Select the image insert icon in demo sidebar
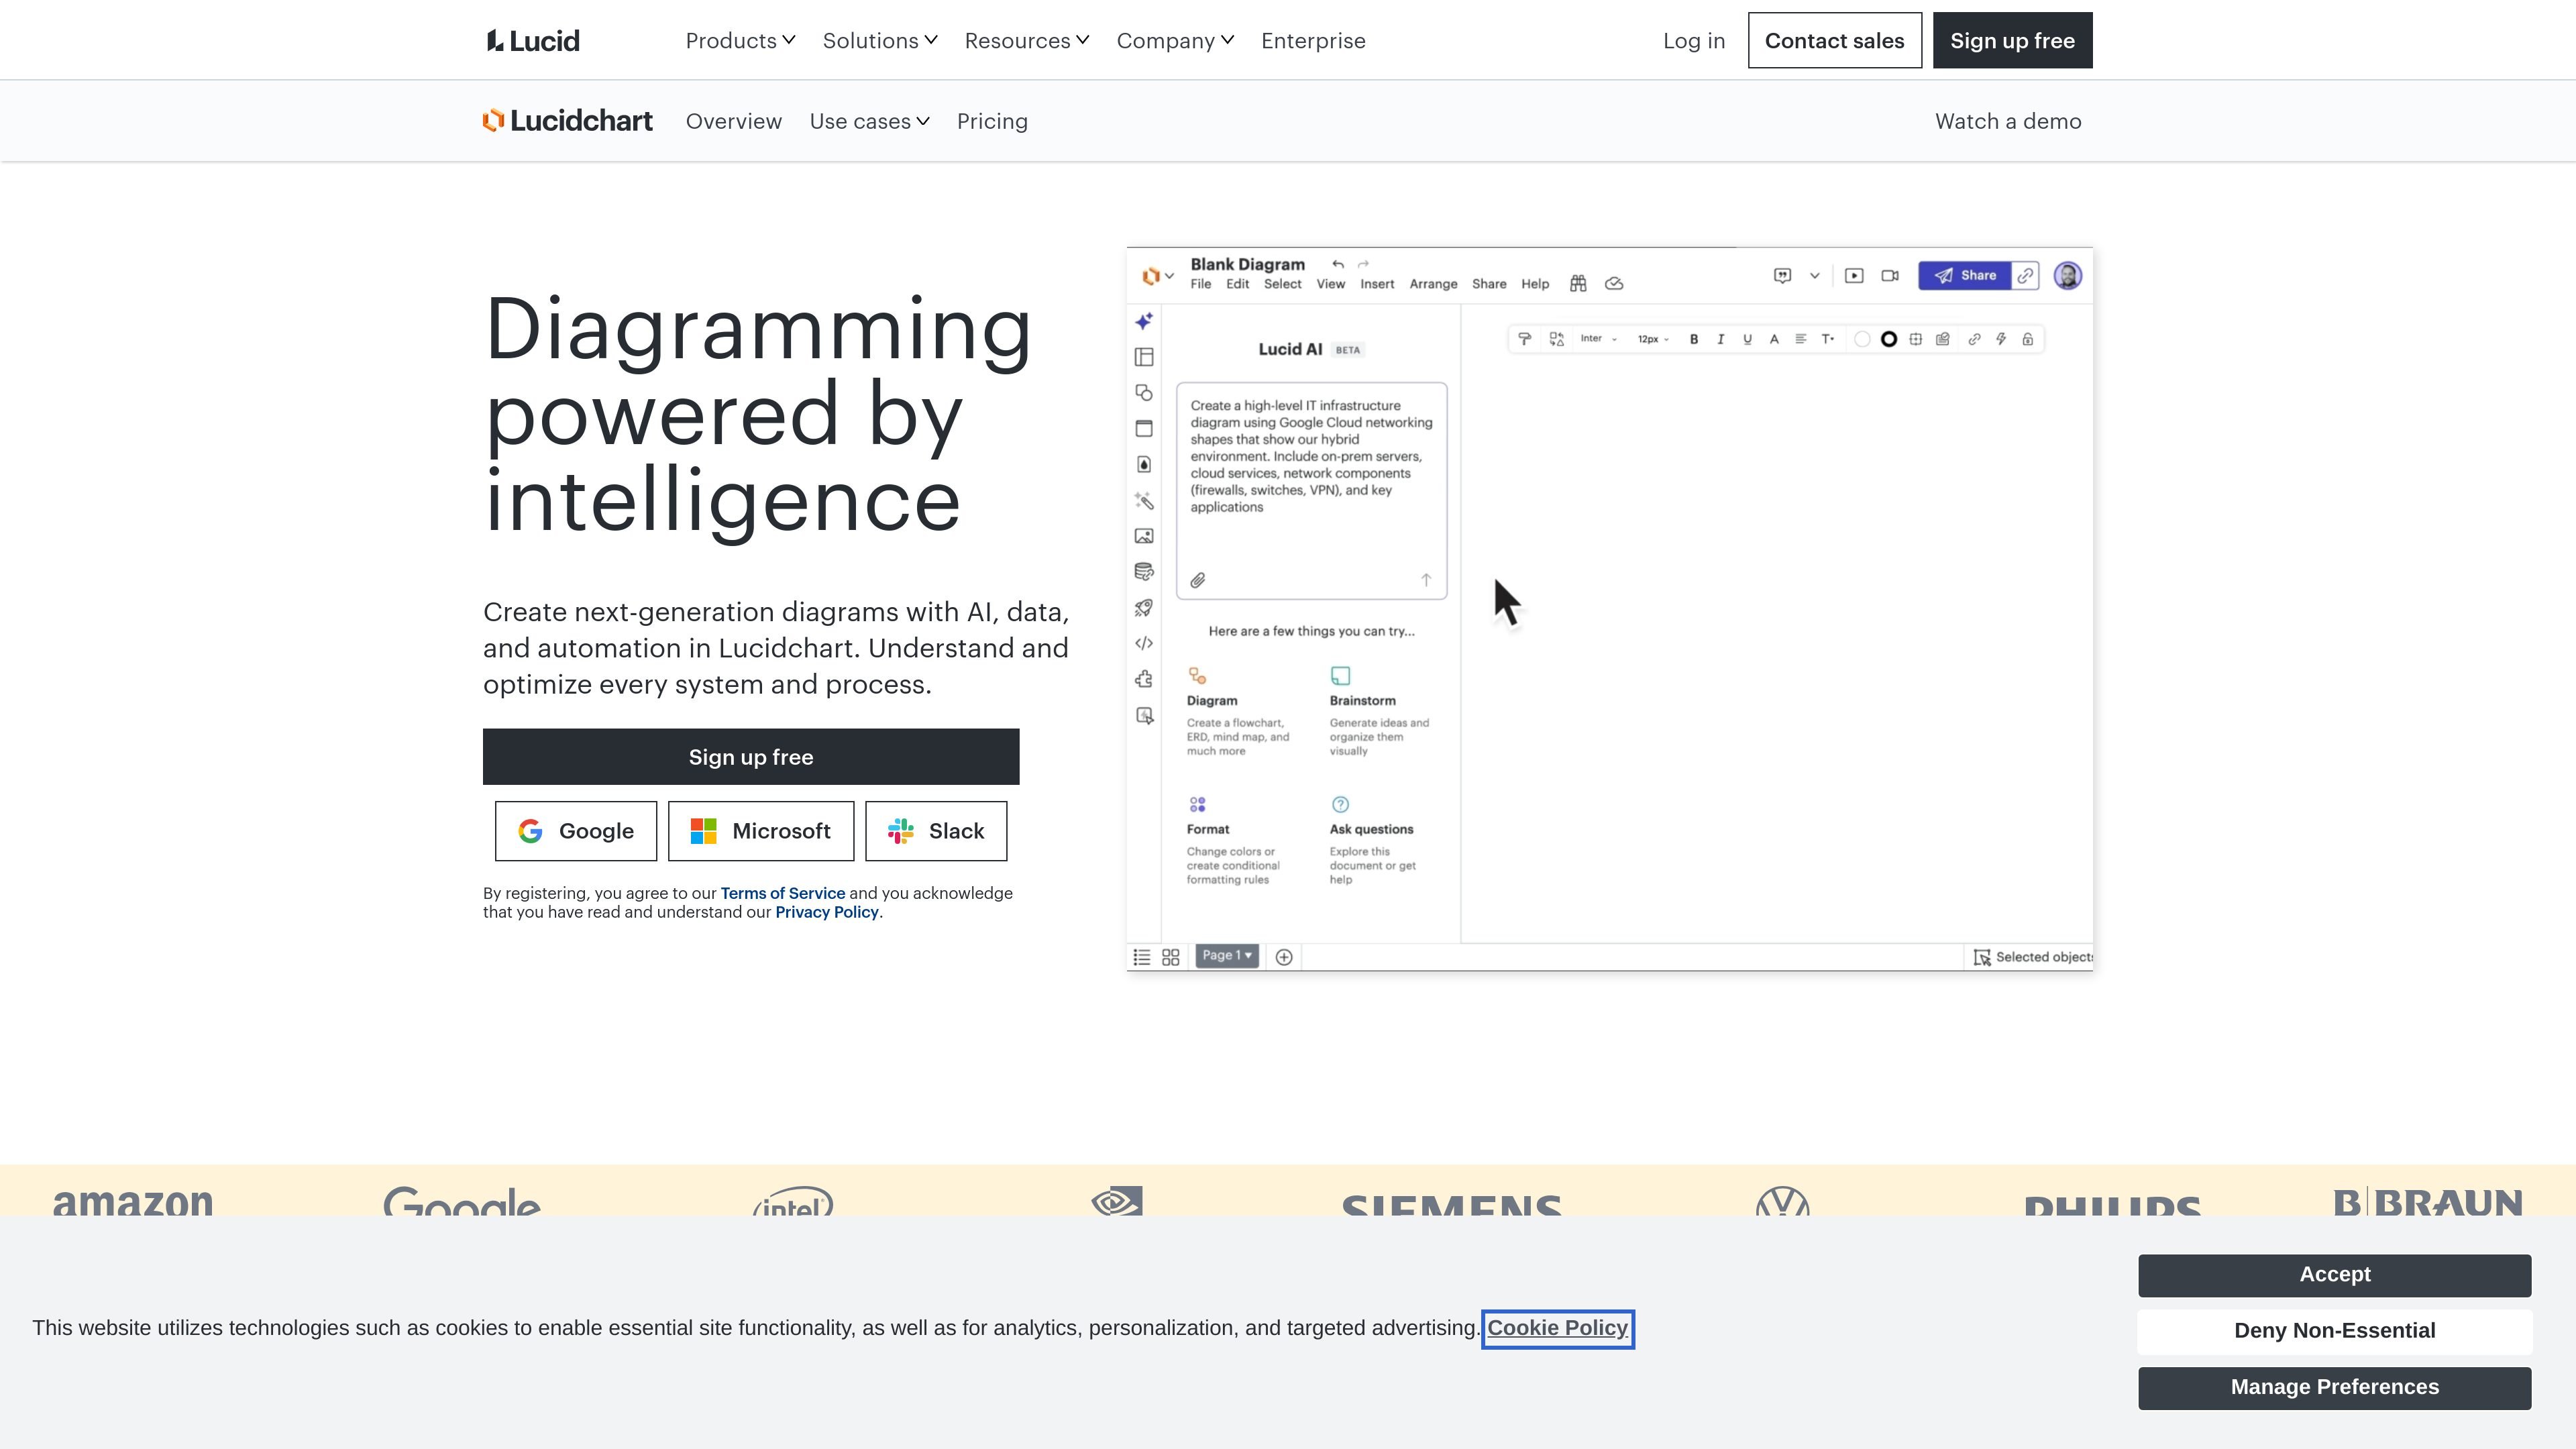Viewport: 2576px width, 1449px height. 1144,536
